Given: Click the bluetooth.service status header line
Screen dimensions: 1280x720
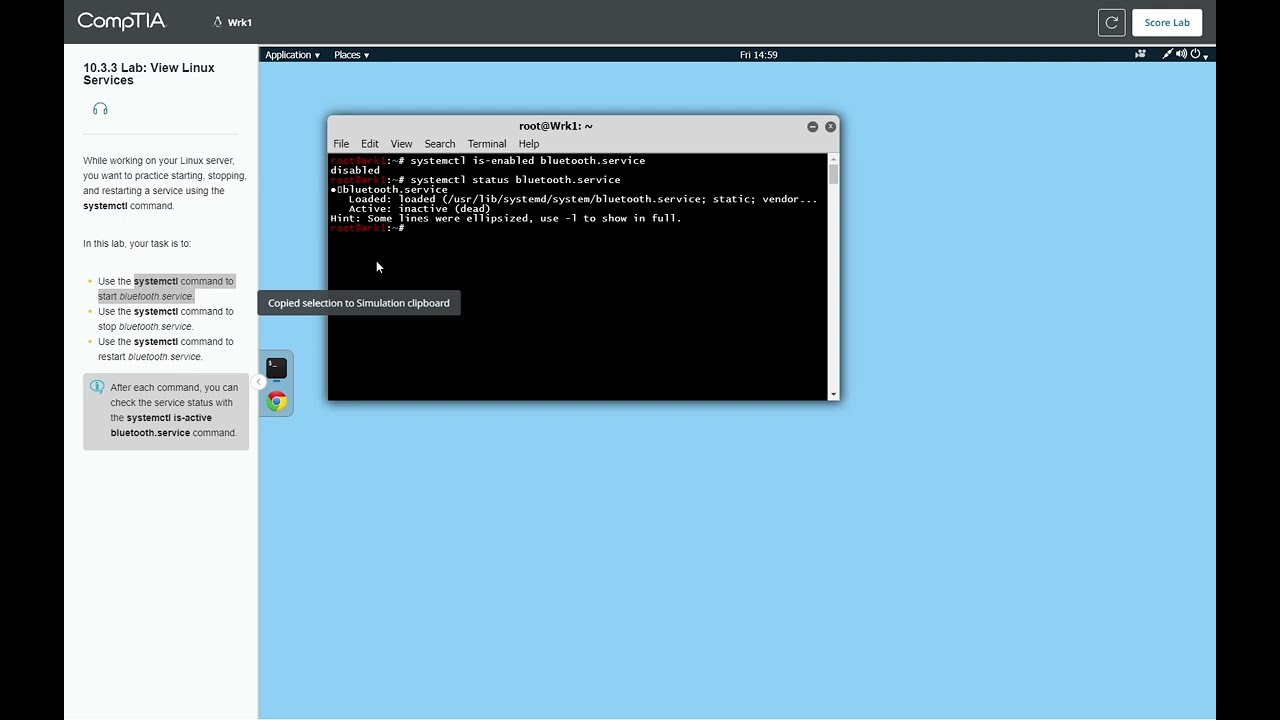Looking at the screenshot, I should click(389, 189).
